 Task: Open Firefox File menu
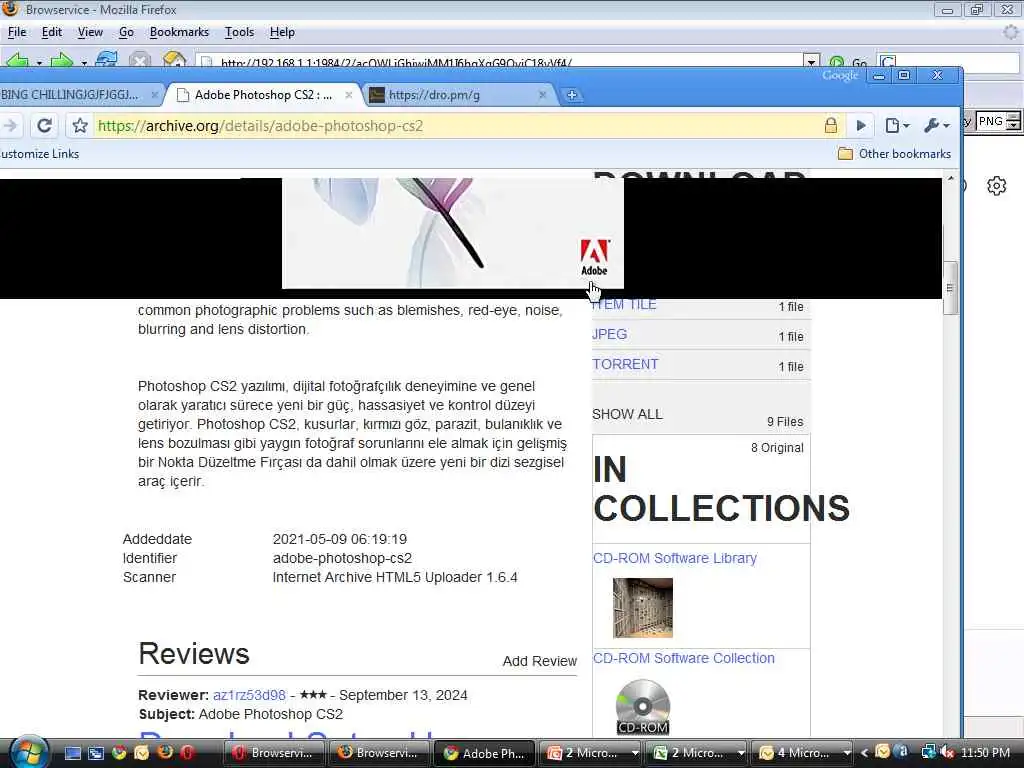[17, 32]
